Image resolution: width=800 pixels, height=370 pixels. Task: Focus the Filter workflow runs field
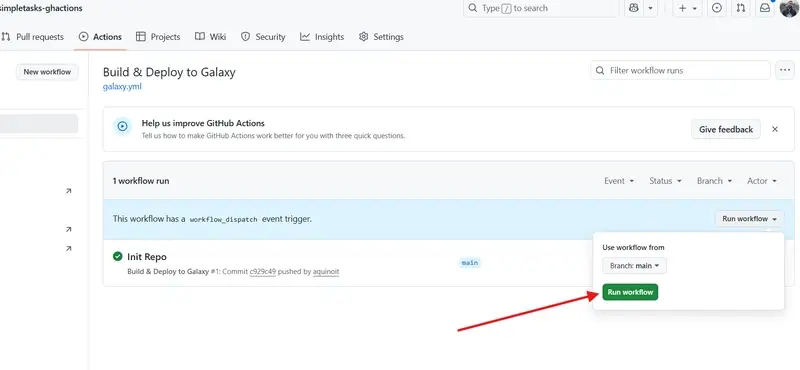(680, 70)
